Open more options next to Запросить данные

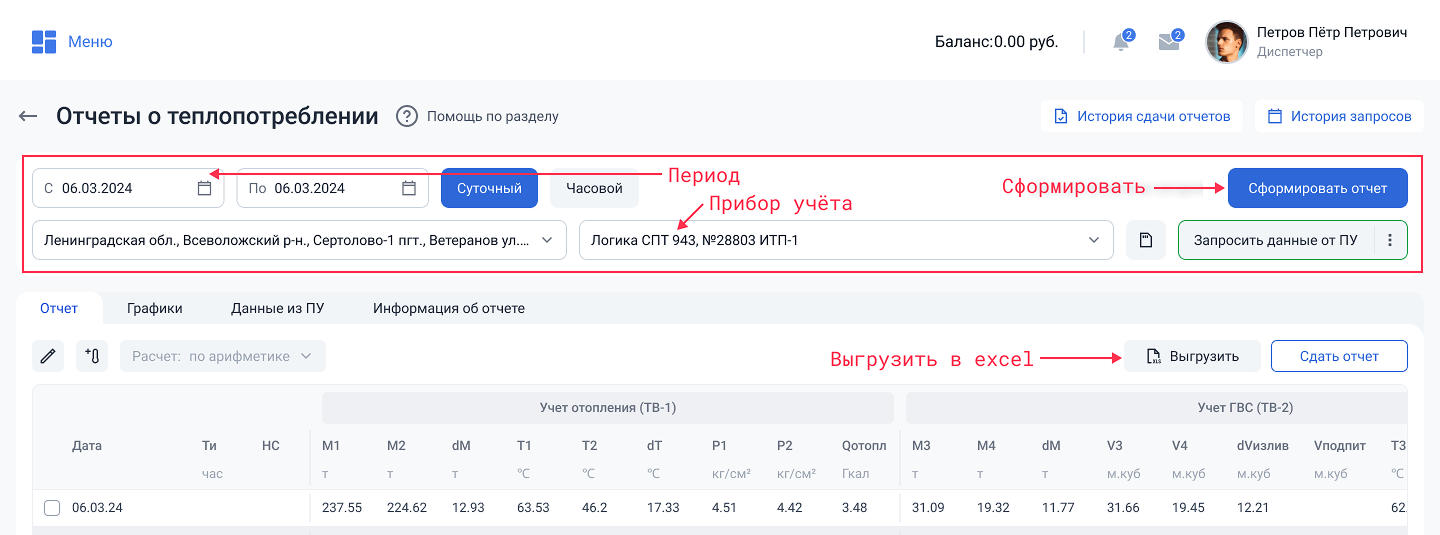1390,240
